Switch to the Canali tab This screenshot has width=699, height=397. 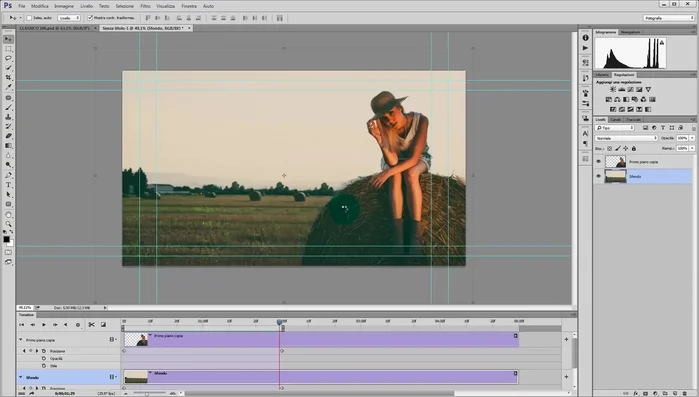615,119
